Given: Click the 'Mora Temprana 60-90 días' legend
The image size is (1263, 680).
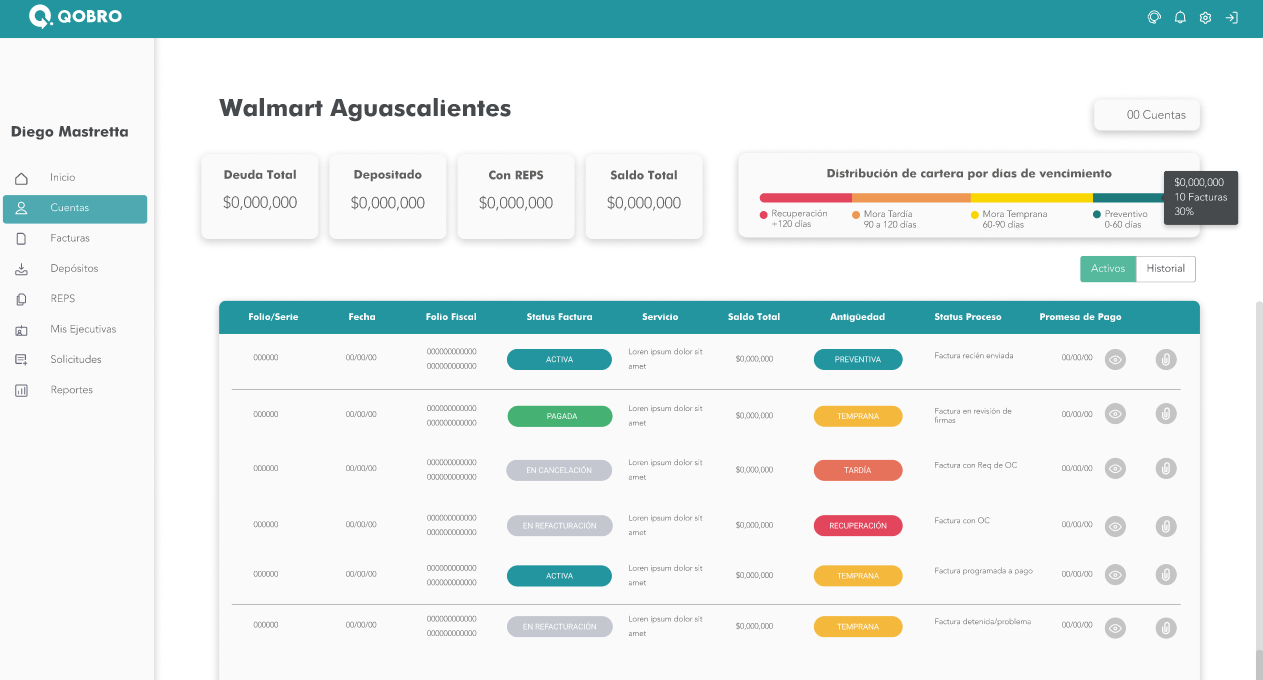Looking at the screenshot, I should click(x=1009, y=219).
